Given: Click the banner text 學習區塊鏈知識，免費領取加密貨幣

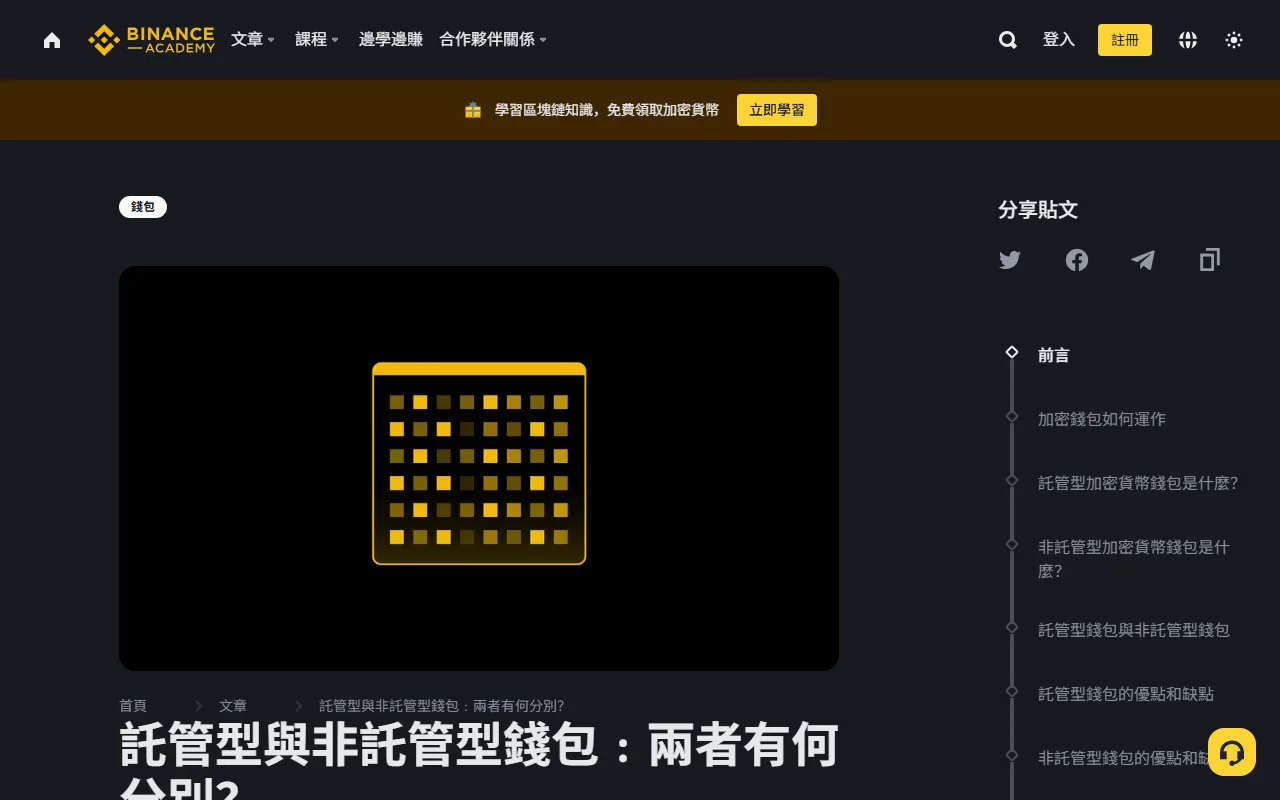Looking at the screenshot, I should [x=607, y=110].
